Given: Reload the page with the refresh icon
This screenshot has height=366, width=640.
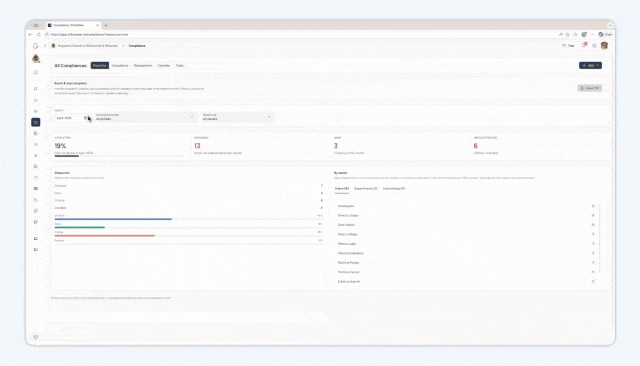Looking at the screenshot, I should tap(39, 34).
